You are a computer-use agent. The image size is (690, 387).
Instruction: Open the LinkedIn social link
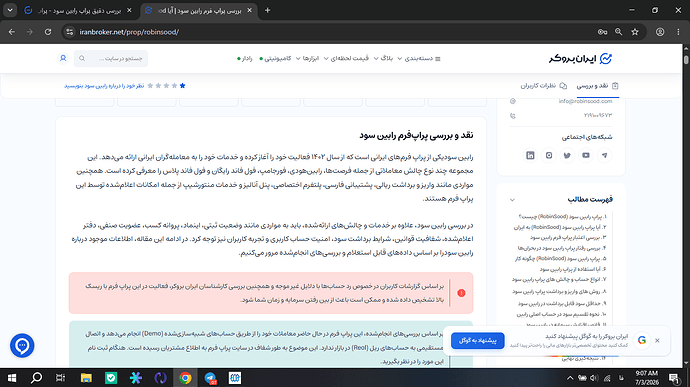[x=530, y=155]
